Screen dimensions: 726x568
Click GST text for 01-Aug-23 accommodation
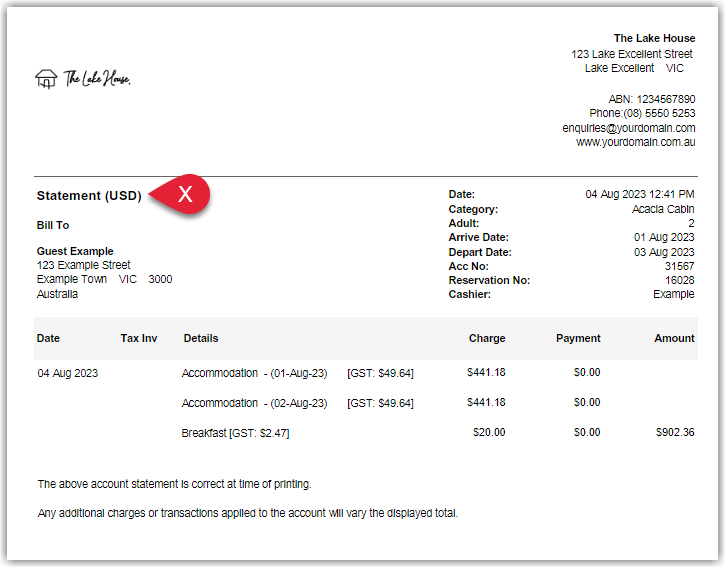tap(380, 374)
